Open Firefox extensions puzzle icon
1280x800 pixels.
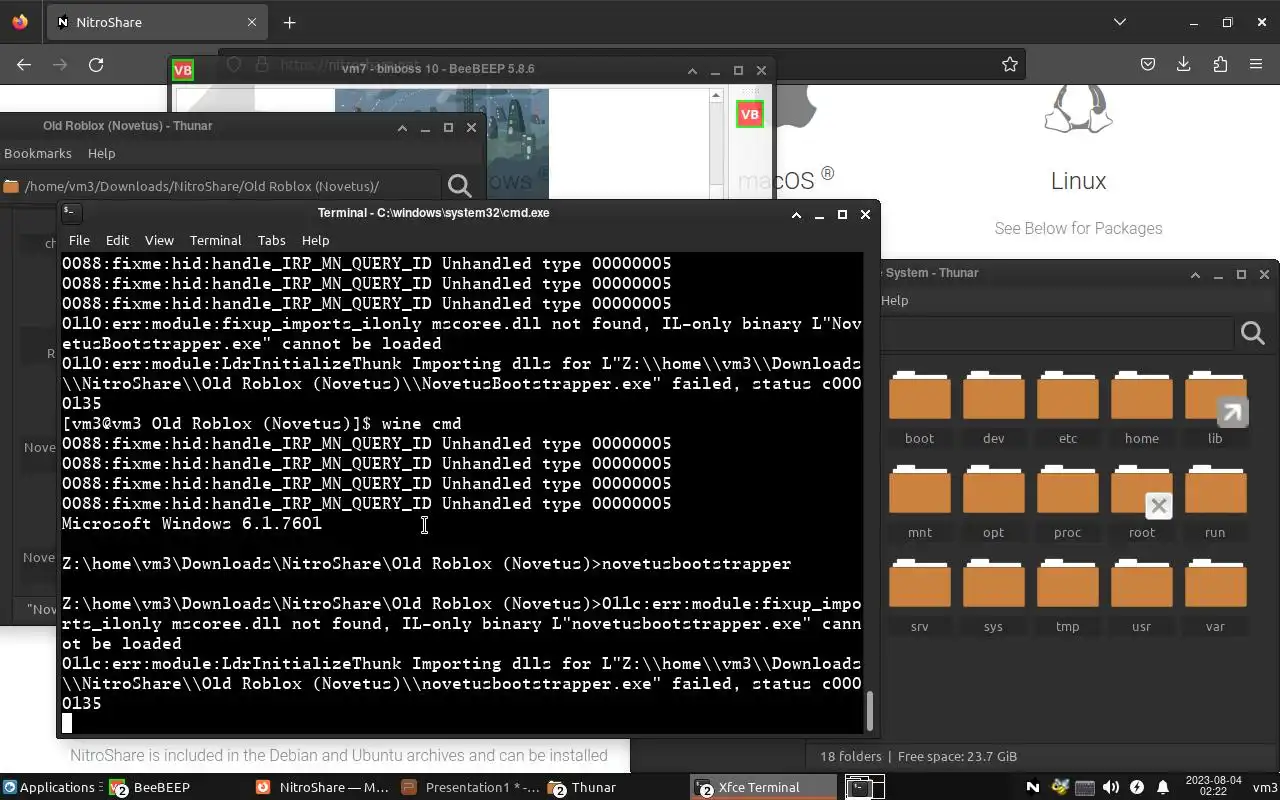tap(1220, 65)
